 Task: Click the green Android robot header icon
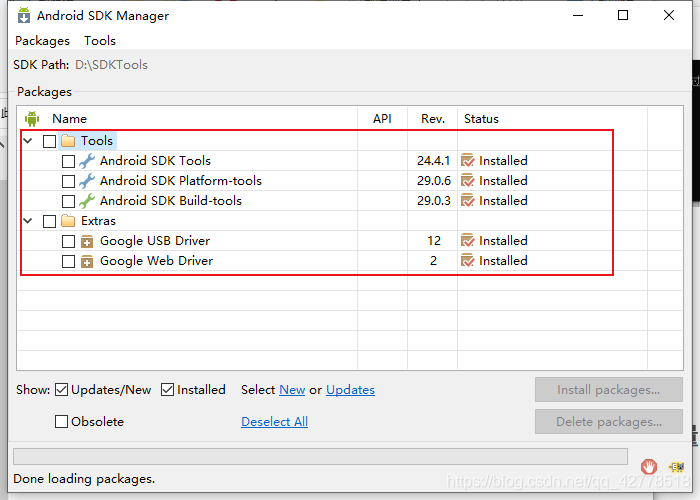(x=32, y=119)
